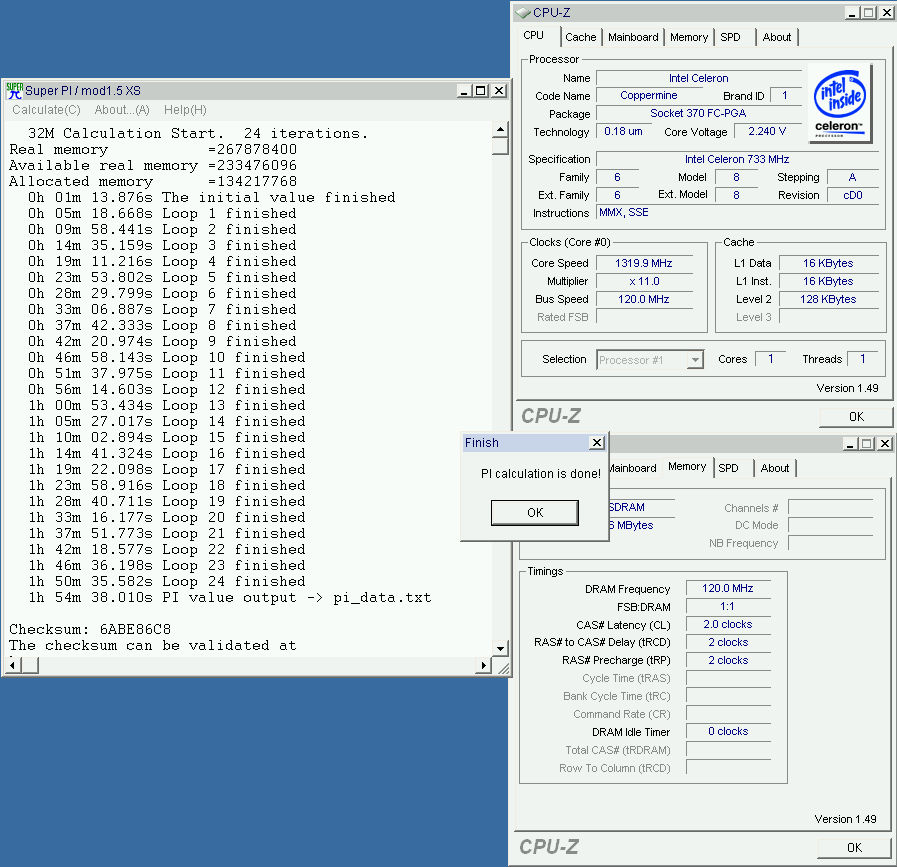Click the FSB:DRAM value 1:1

[x=728, y=606]
